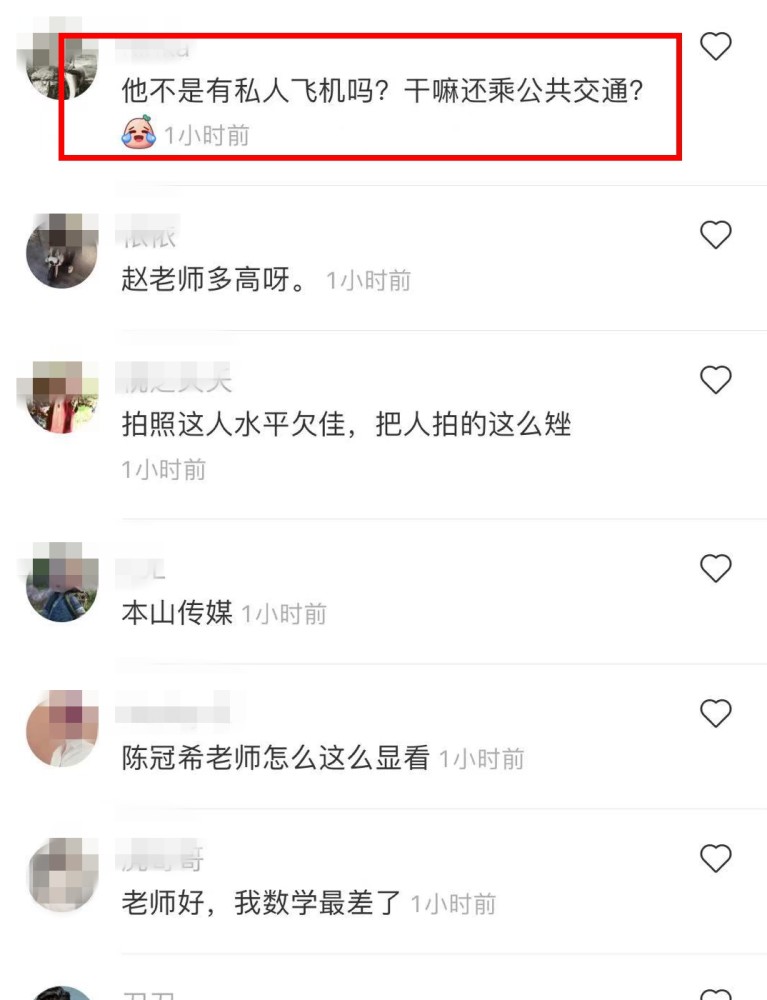
Task: Open avatar of 我数学最差了 commenter
Action: pos(62,874)
